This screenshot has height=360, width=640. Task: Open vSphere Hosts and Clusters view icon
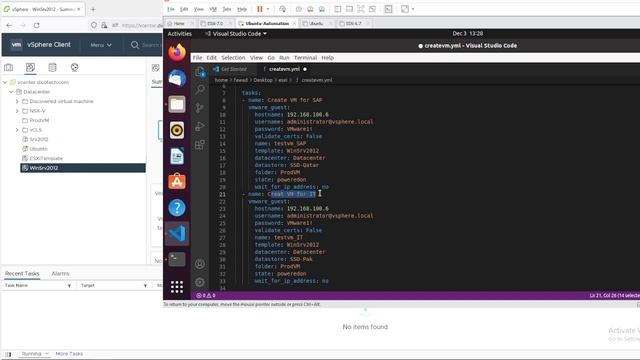pyautogui.click(x=9, y=67)
